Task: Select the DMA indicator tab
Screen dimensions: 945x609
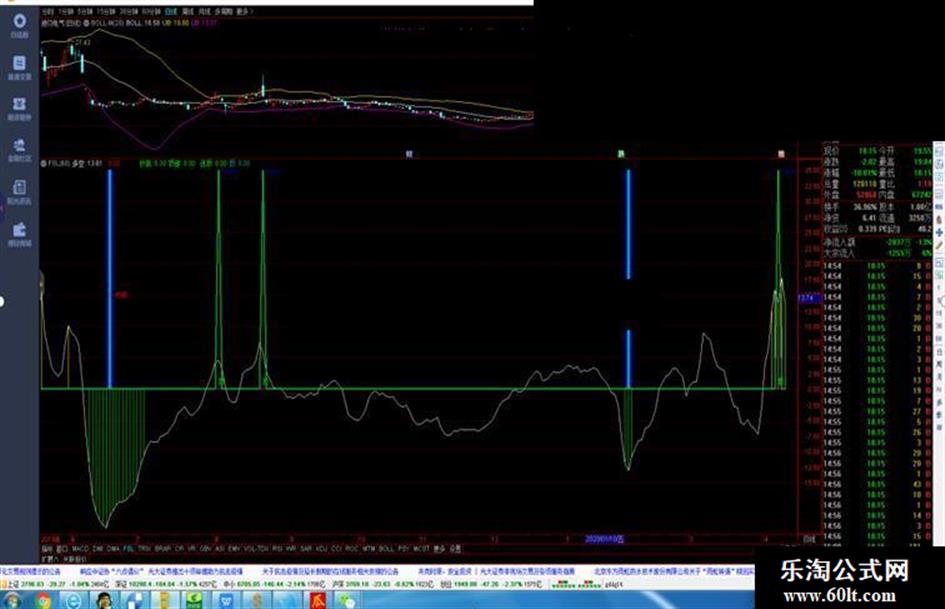Action: click(x=113, y=549)
